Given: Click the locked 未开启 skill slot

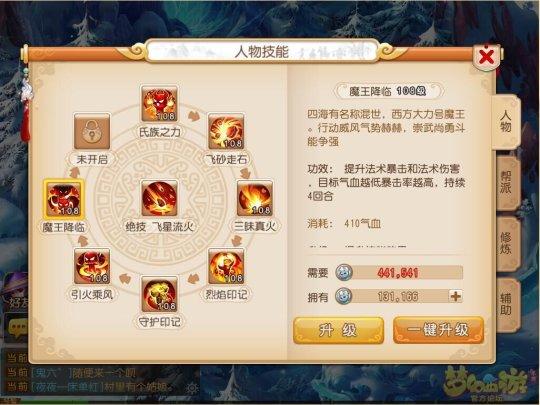Looking at the screenshot, I should pyautogui.click(x=92, y=132).
